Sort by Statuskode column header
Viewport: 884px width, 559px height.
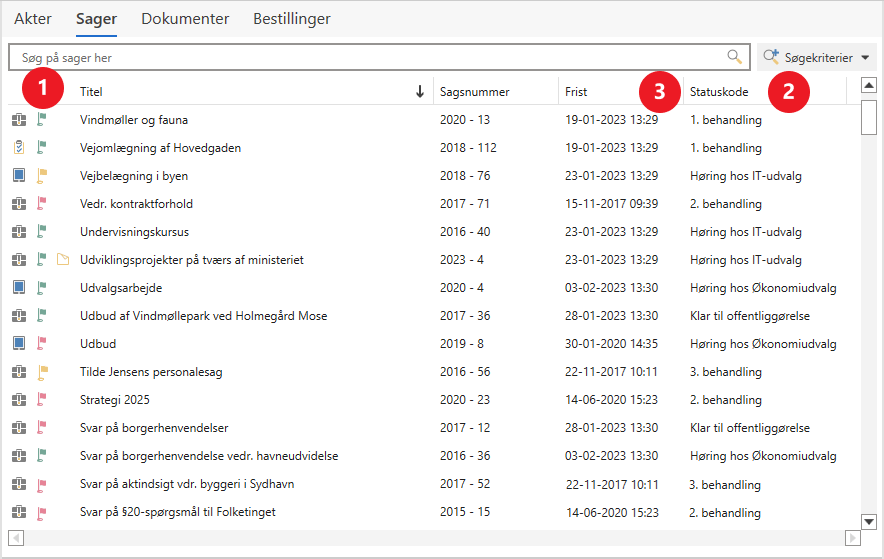tap(718, 92)
